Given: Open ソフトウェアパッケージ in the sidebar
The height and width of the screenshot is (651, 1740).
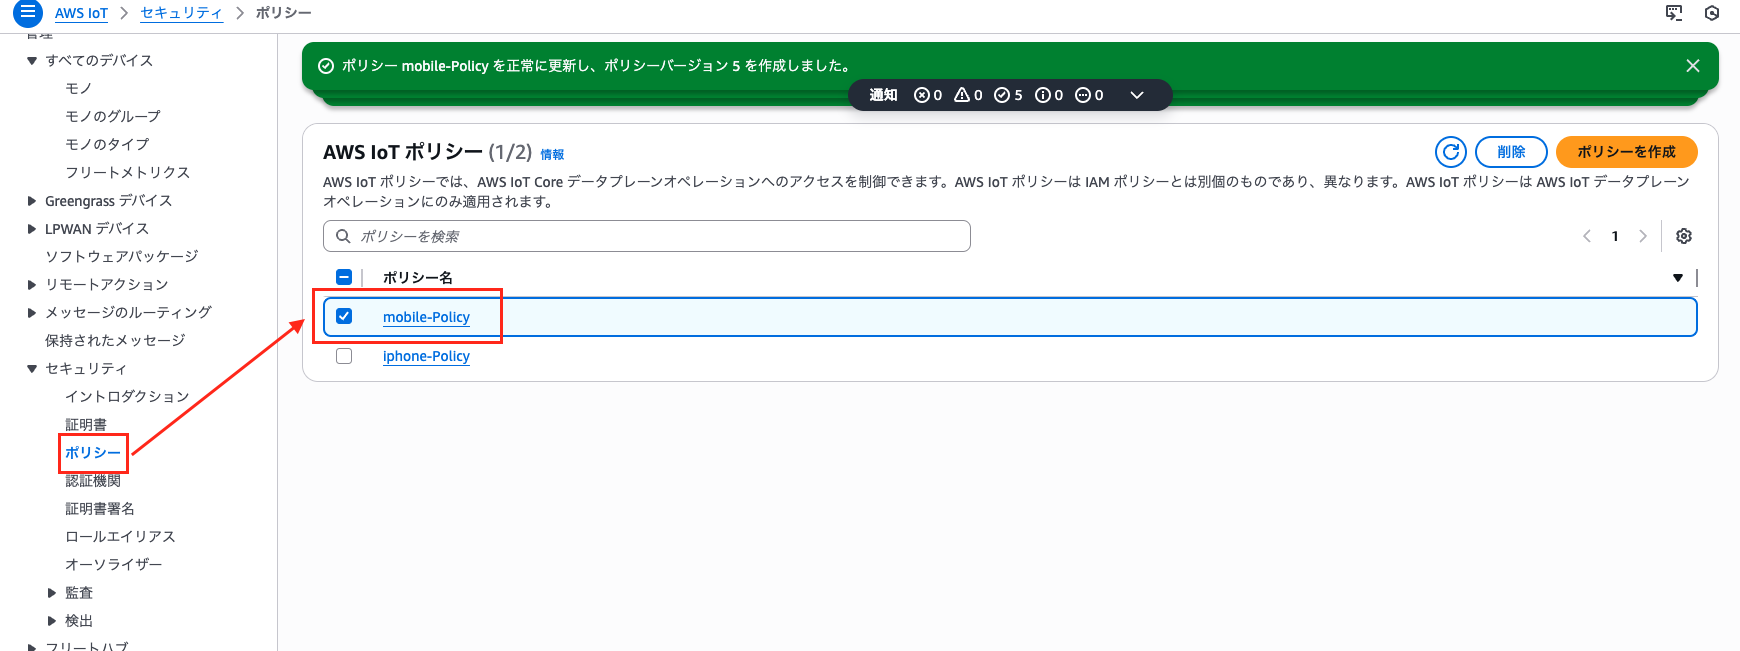Looking at the screenshot, I should click(122, 257).
